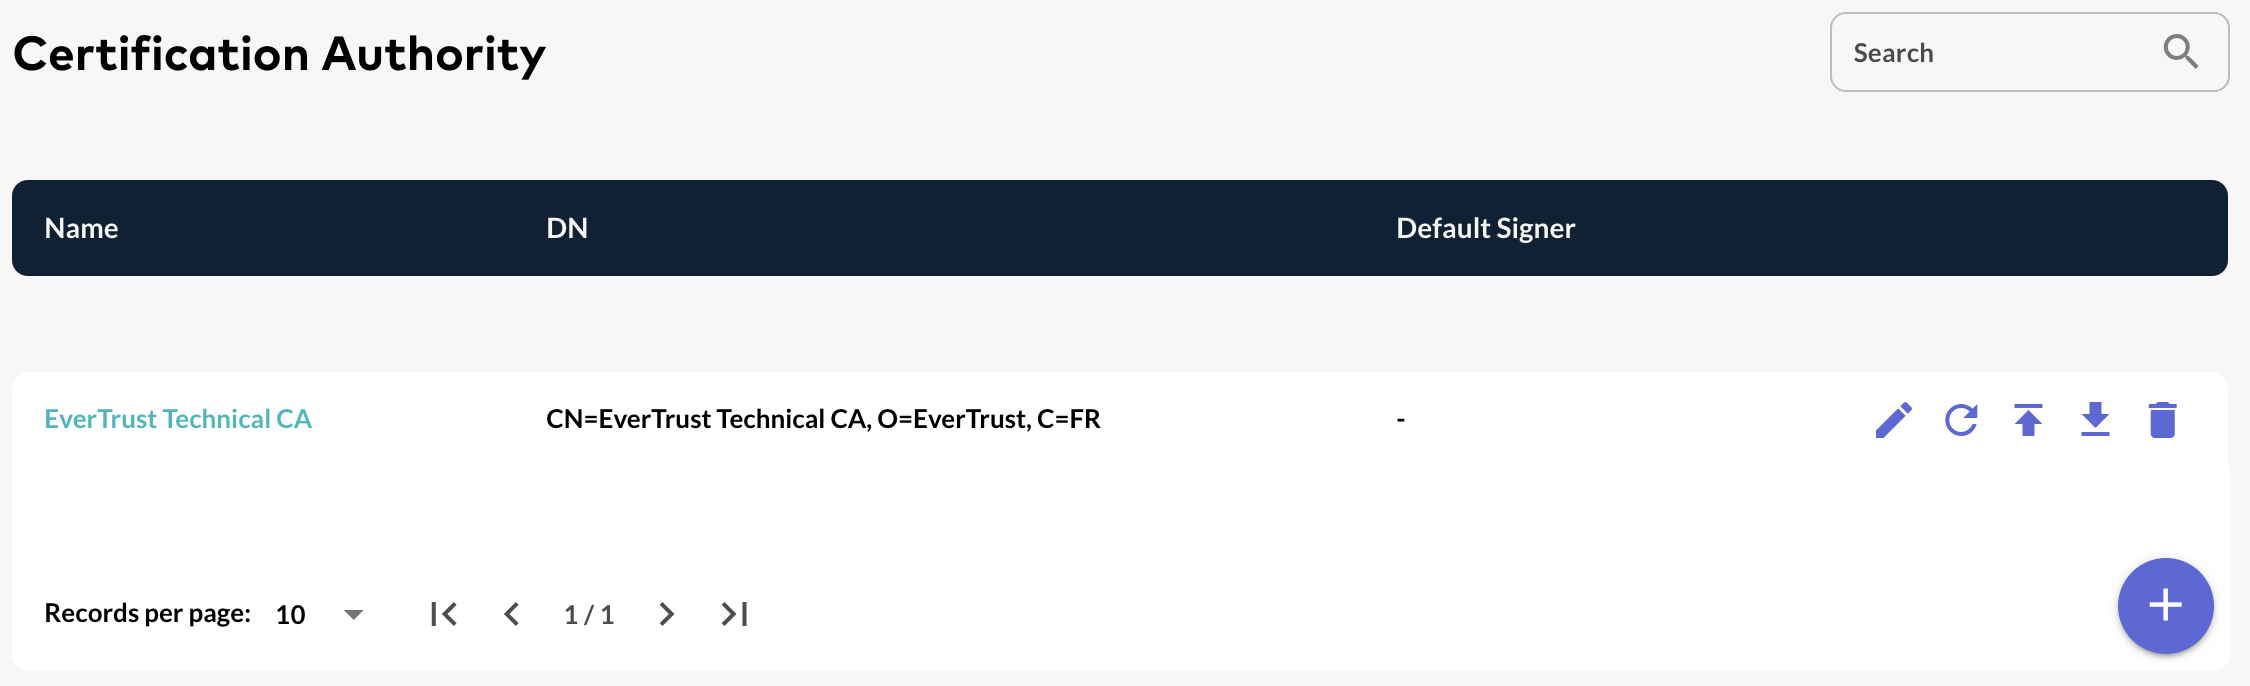Expand the page size selector arrow

click(x=354, y=616)
